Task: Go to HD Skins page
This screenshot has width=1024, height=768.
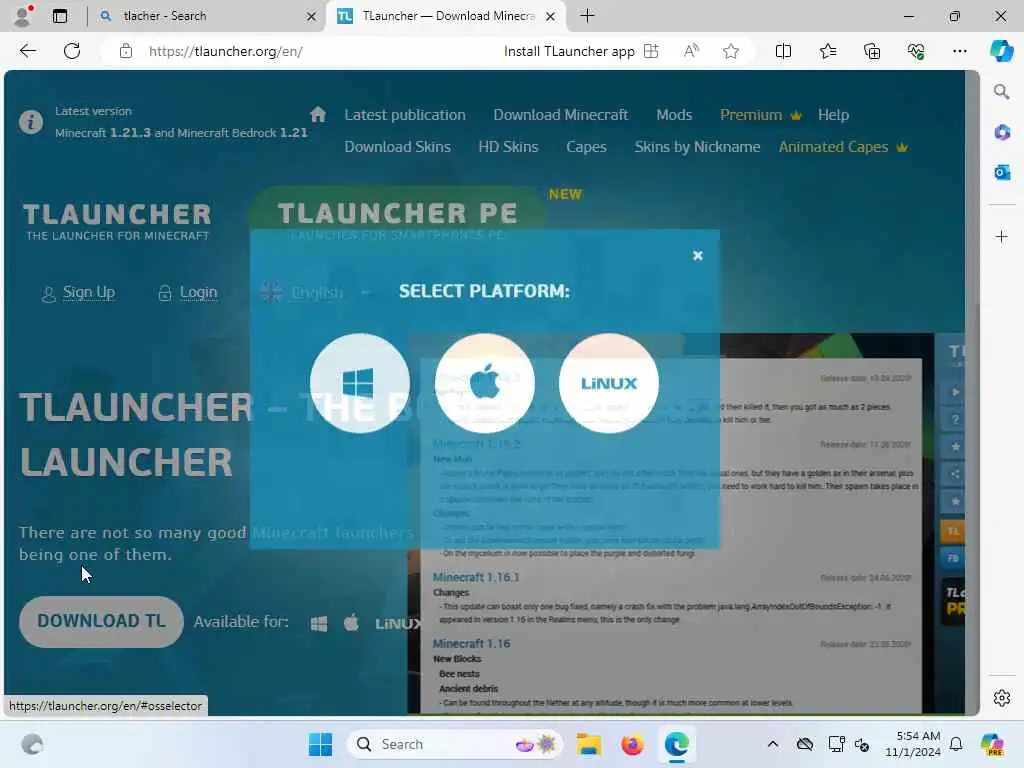Action: pos(508,147)
